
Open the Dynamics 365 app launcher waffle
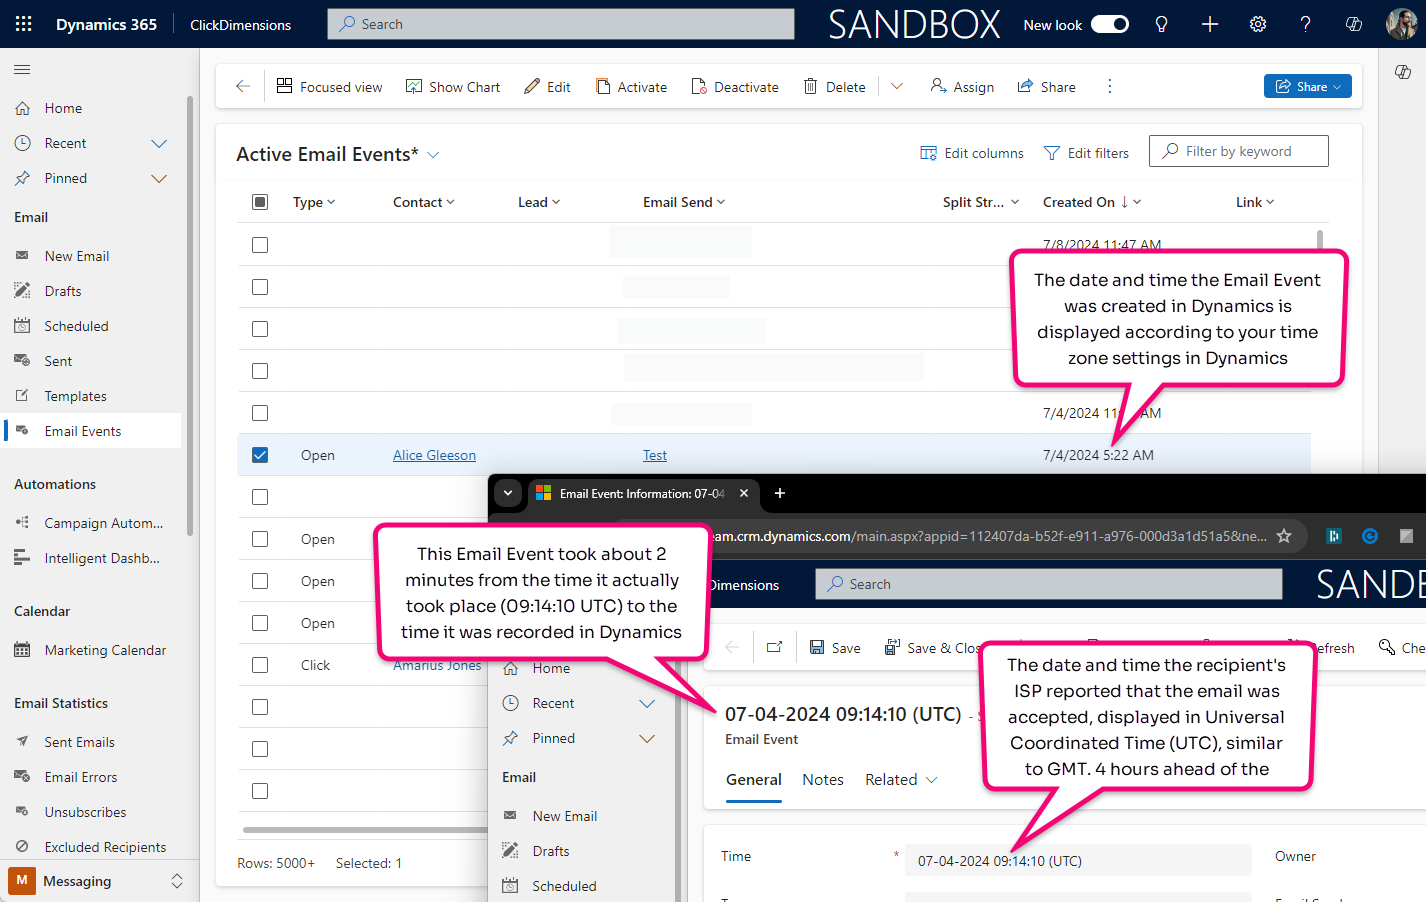(23, 24)
